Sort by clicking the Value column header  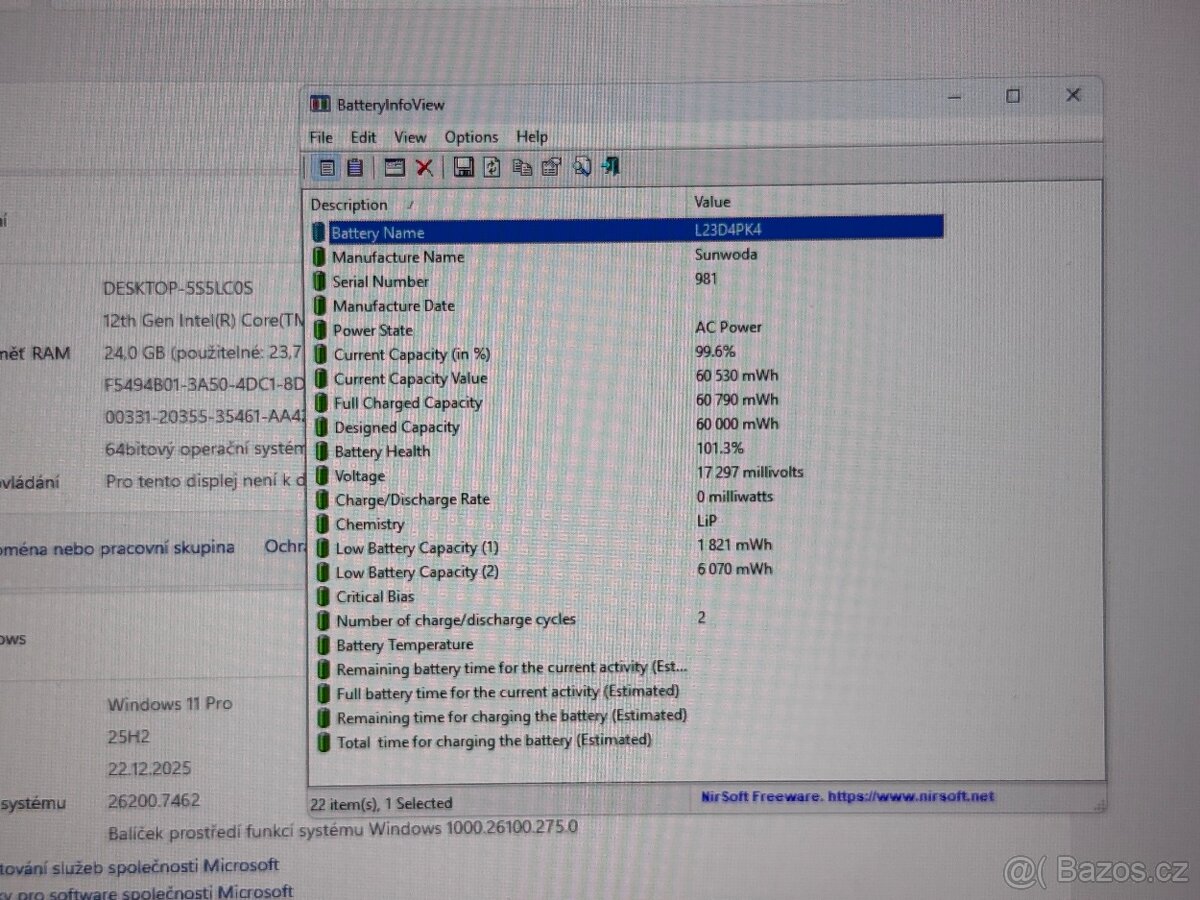pos(711,201)
